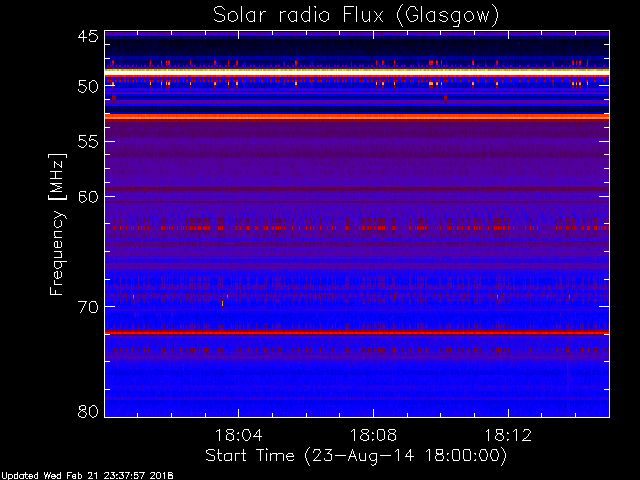
Task: Select the 50 MHz frequency tick label
Action: pos(87,86)
